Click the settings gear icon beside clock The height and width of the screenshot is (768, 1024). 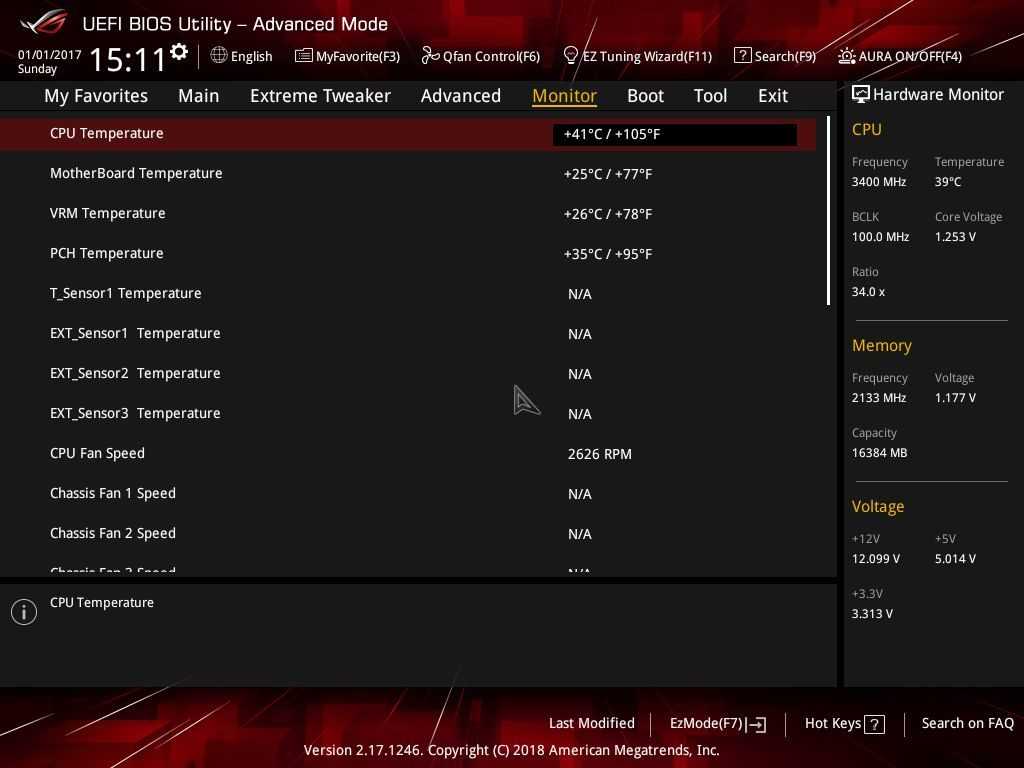point(179,52)
